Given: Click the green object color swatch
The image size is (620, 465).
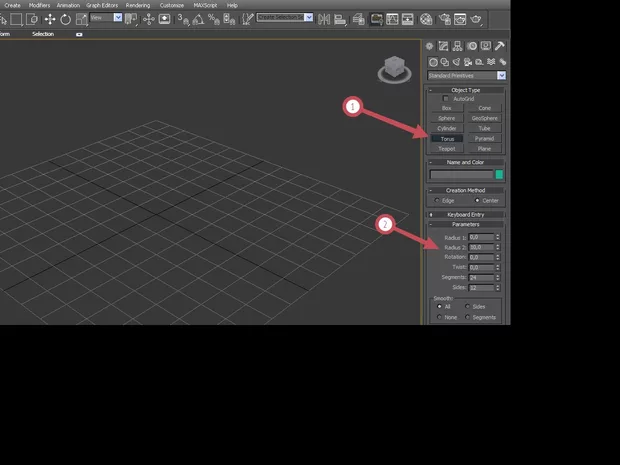Looking at the screenshot, I should pos(499,174).
